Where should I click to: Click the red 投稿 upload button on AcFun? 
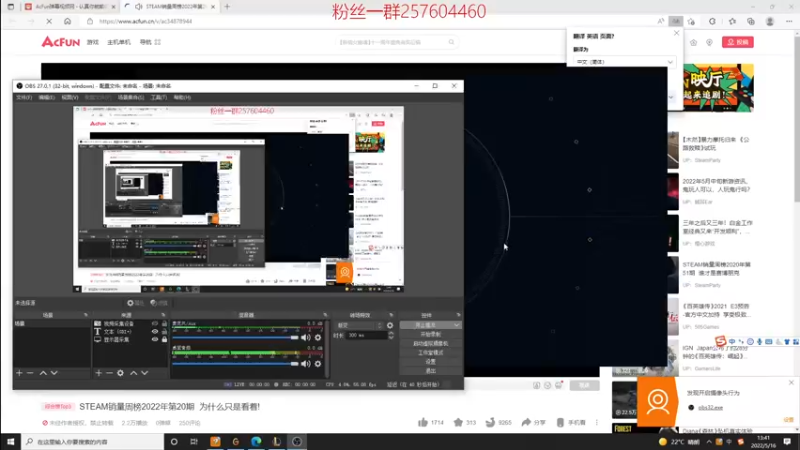coord(738,42)
